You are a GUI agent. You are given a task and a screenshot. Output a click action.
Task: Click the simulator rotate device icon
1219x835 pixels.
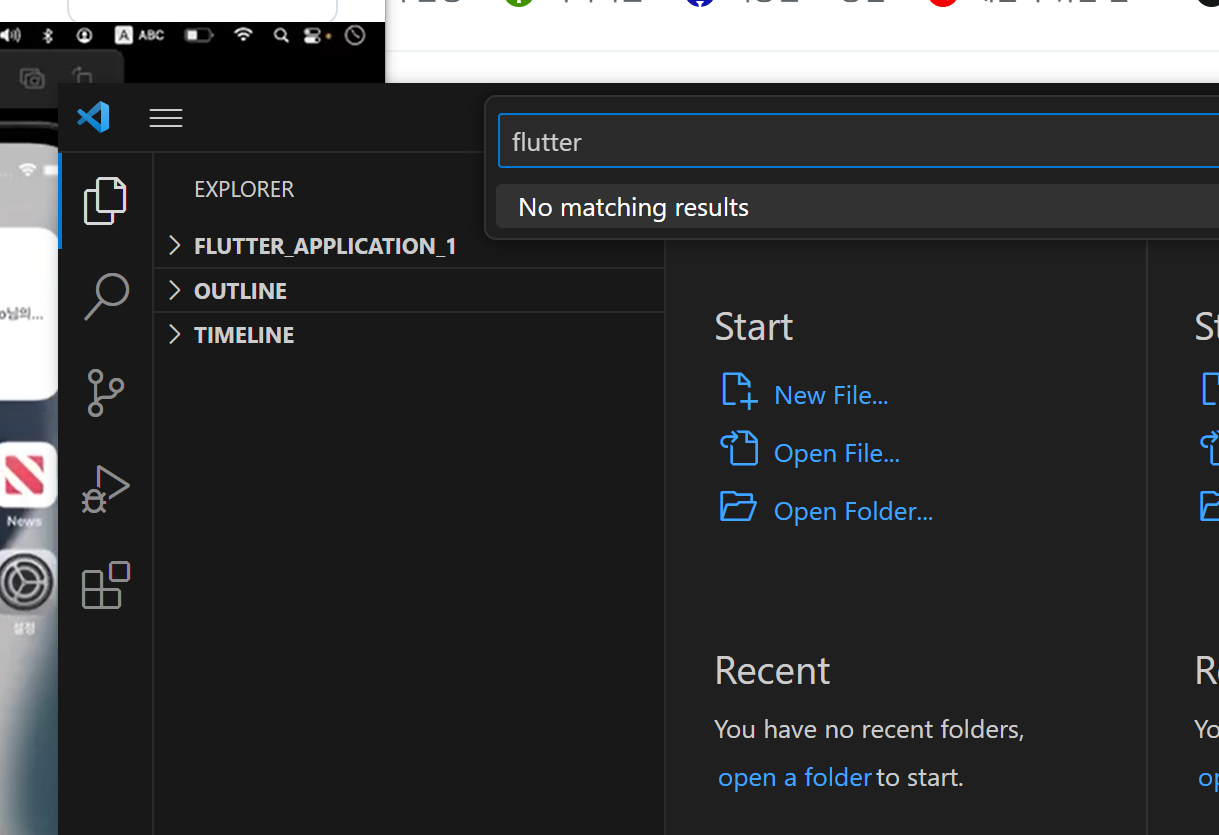pyautogui.click(x=82, y=78)
